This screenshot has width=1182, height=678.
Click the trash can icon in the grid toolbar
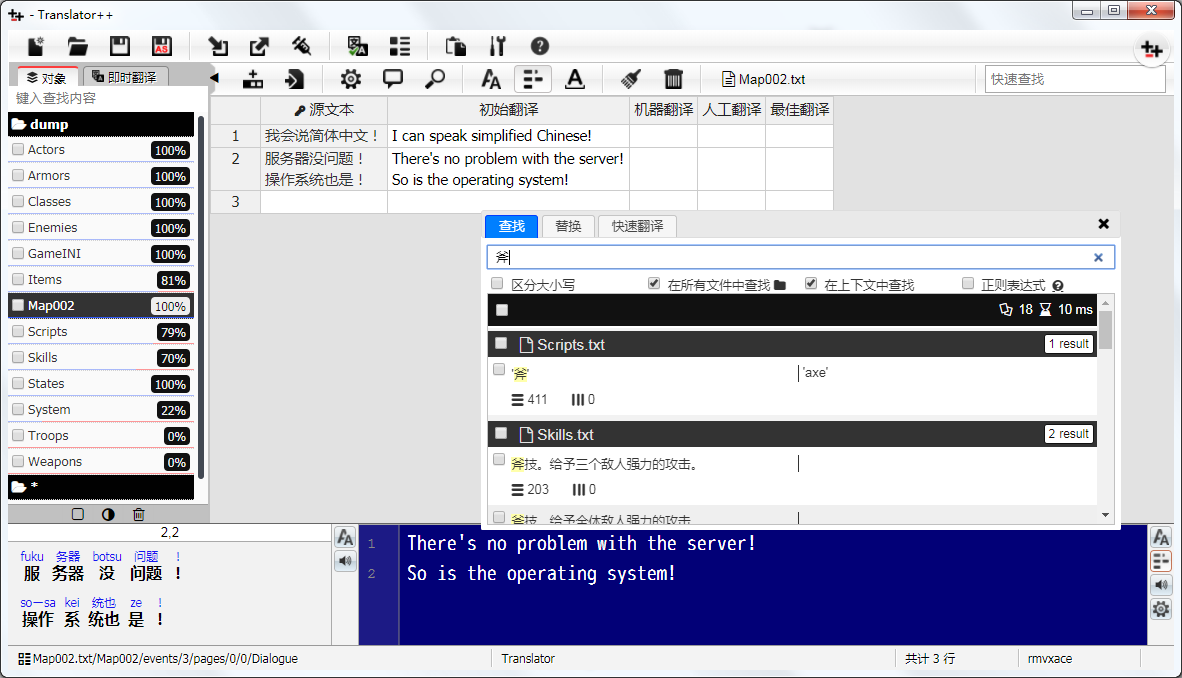coord(673,78)
